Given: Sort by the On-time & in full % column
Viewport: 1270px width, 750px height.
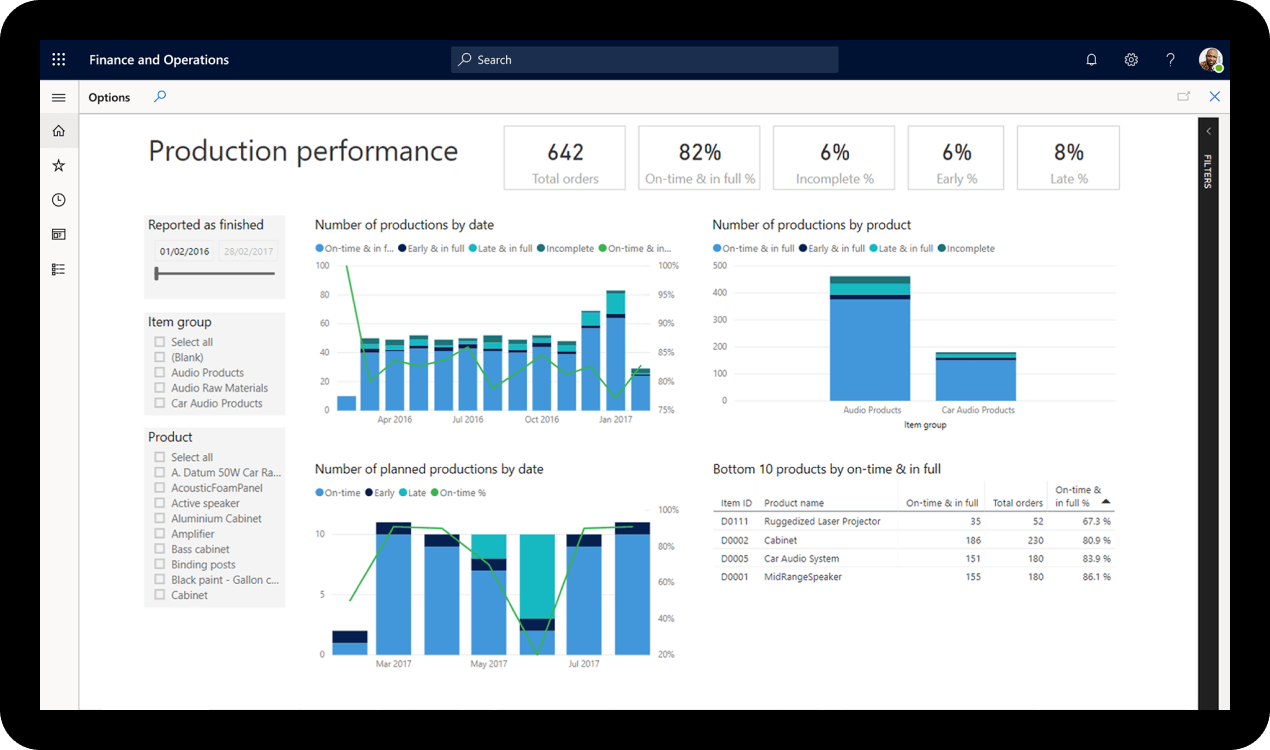Looking at the screenshot, I should pyautogui.click(x=1076, y=493).
